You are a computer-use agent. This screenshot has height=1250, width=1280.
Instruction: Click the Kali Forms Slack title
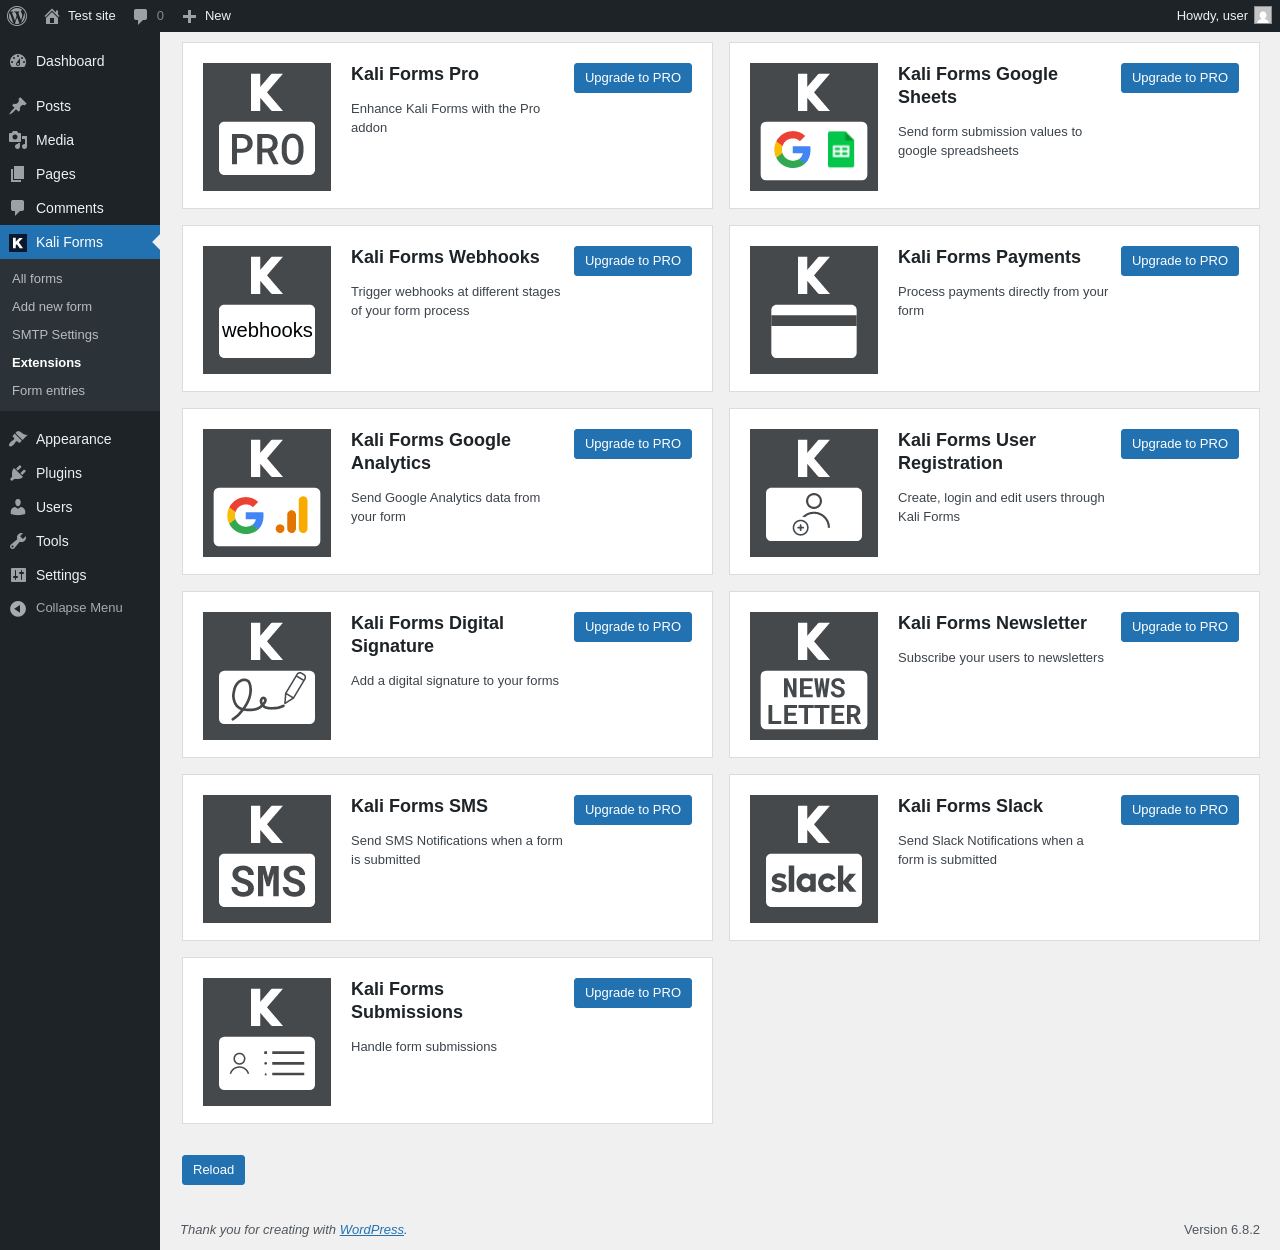pyautogui.click(x=970, y=806)
